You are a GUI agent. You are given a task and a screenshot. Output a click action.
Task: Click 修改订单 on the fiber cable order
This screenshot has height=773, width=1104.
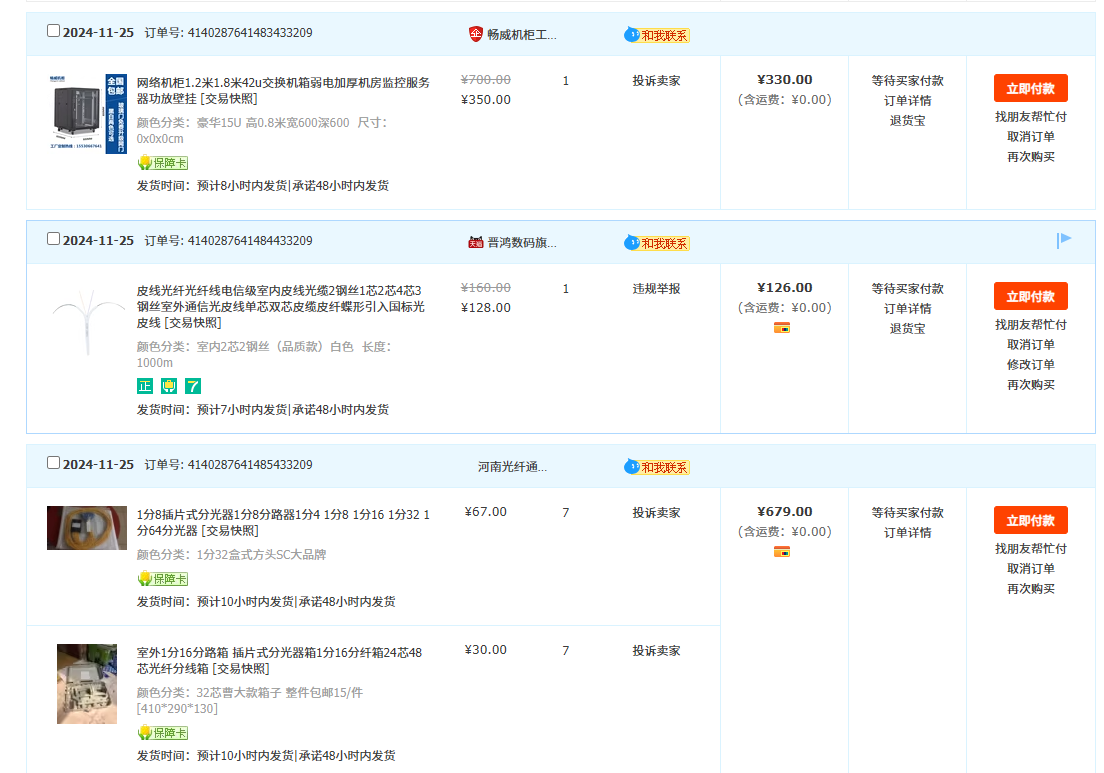[x=1030, y=365]
